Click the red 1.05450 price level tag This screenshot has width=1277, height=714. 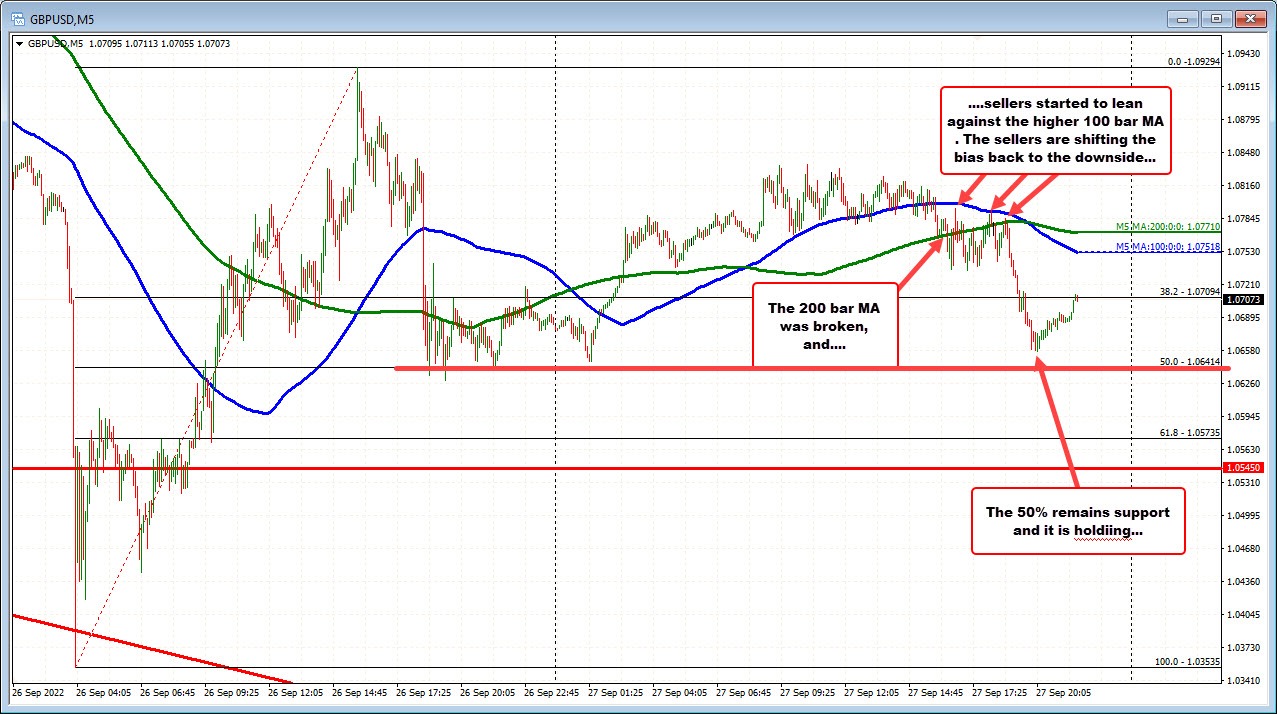(x=1243, y=466)
